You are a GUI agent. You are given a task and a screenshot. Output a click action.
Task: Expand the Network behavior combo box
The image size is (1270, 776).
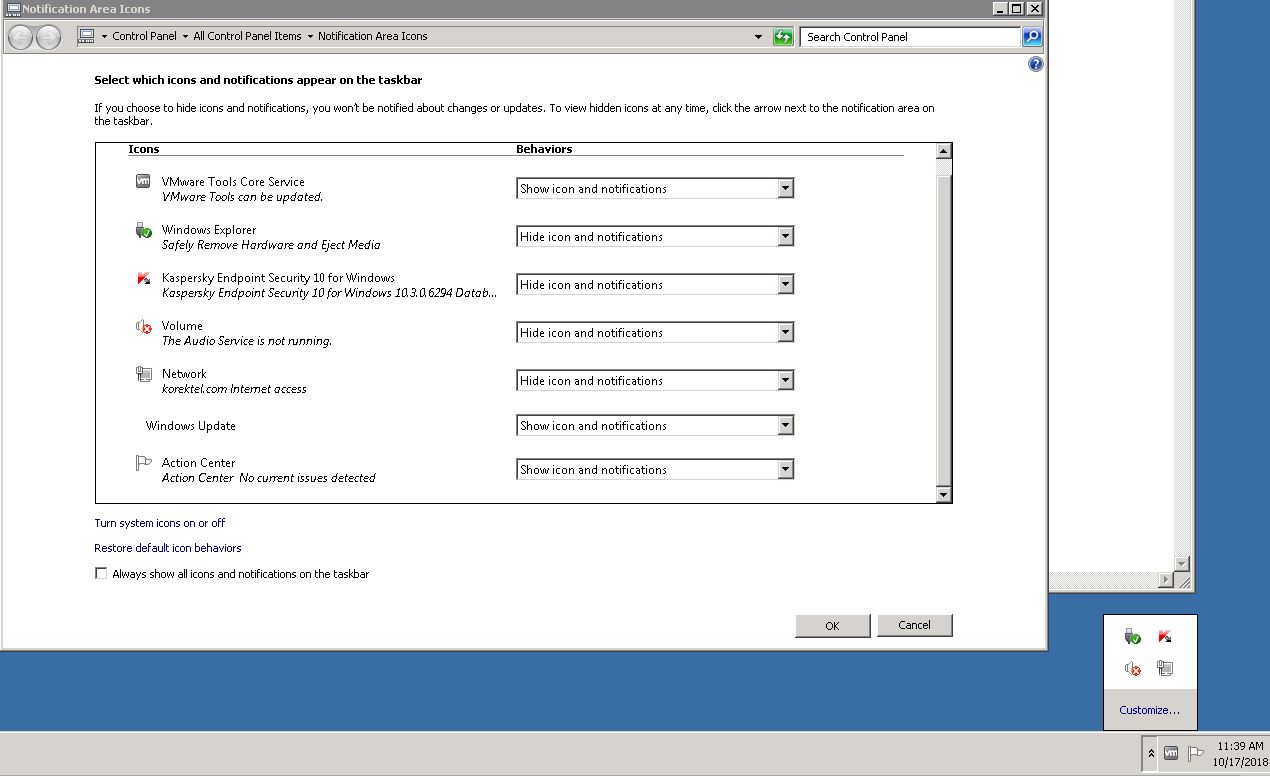click(654, 381)
